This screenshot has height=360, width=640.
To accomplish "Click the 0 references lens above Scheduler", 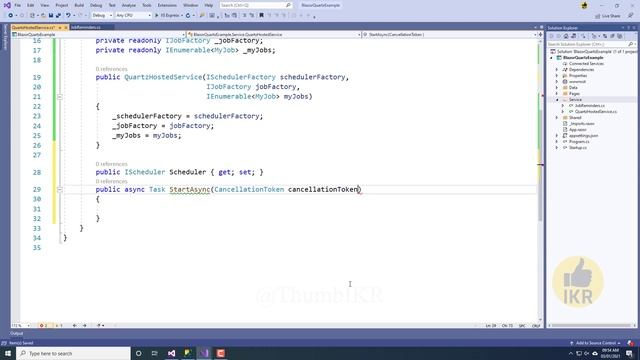I will click(111, 164).
